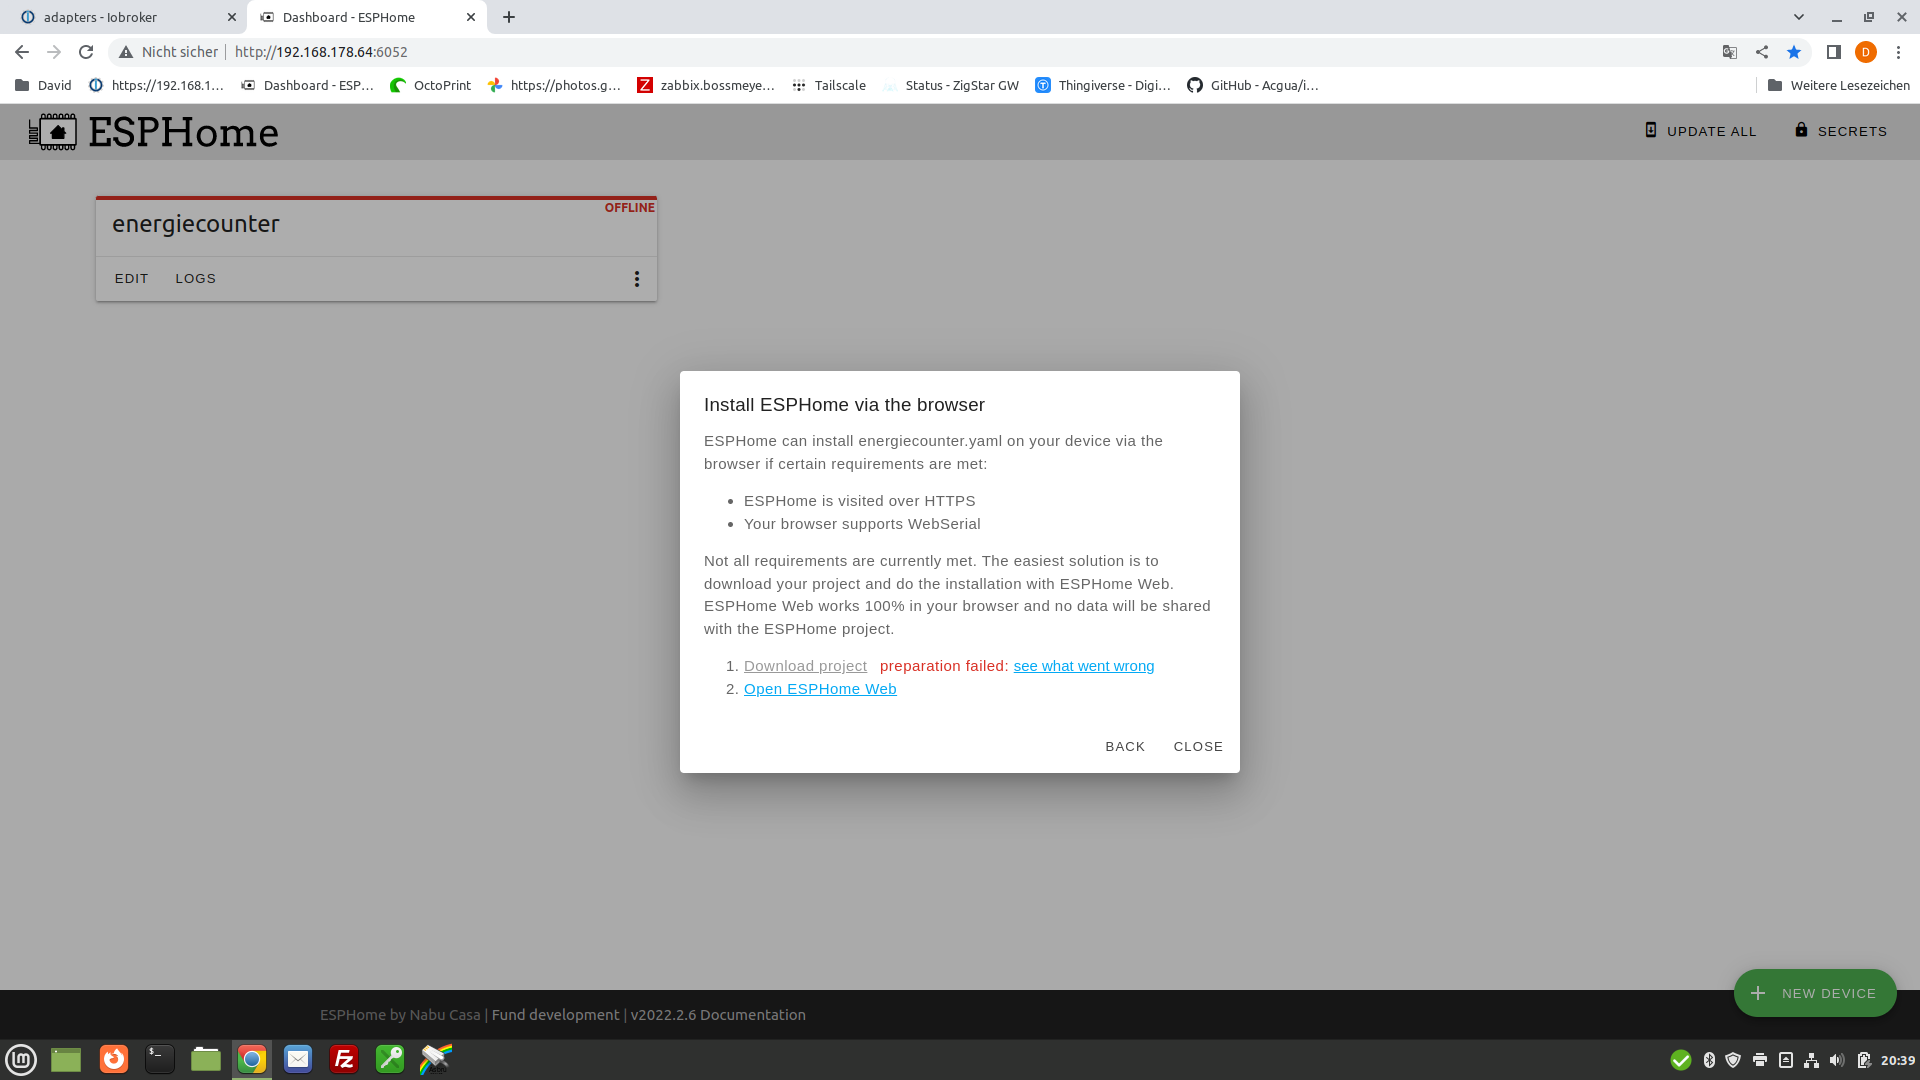Screen dimensions: 1920x1080
Task: Open the orange 'D' profile avatar
Action: (x=1865, y=52)
